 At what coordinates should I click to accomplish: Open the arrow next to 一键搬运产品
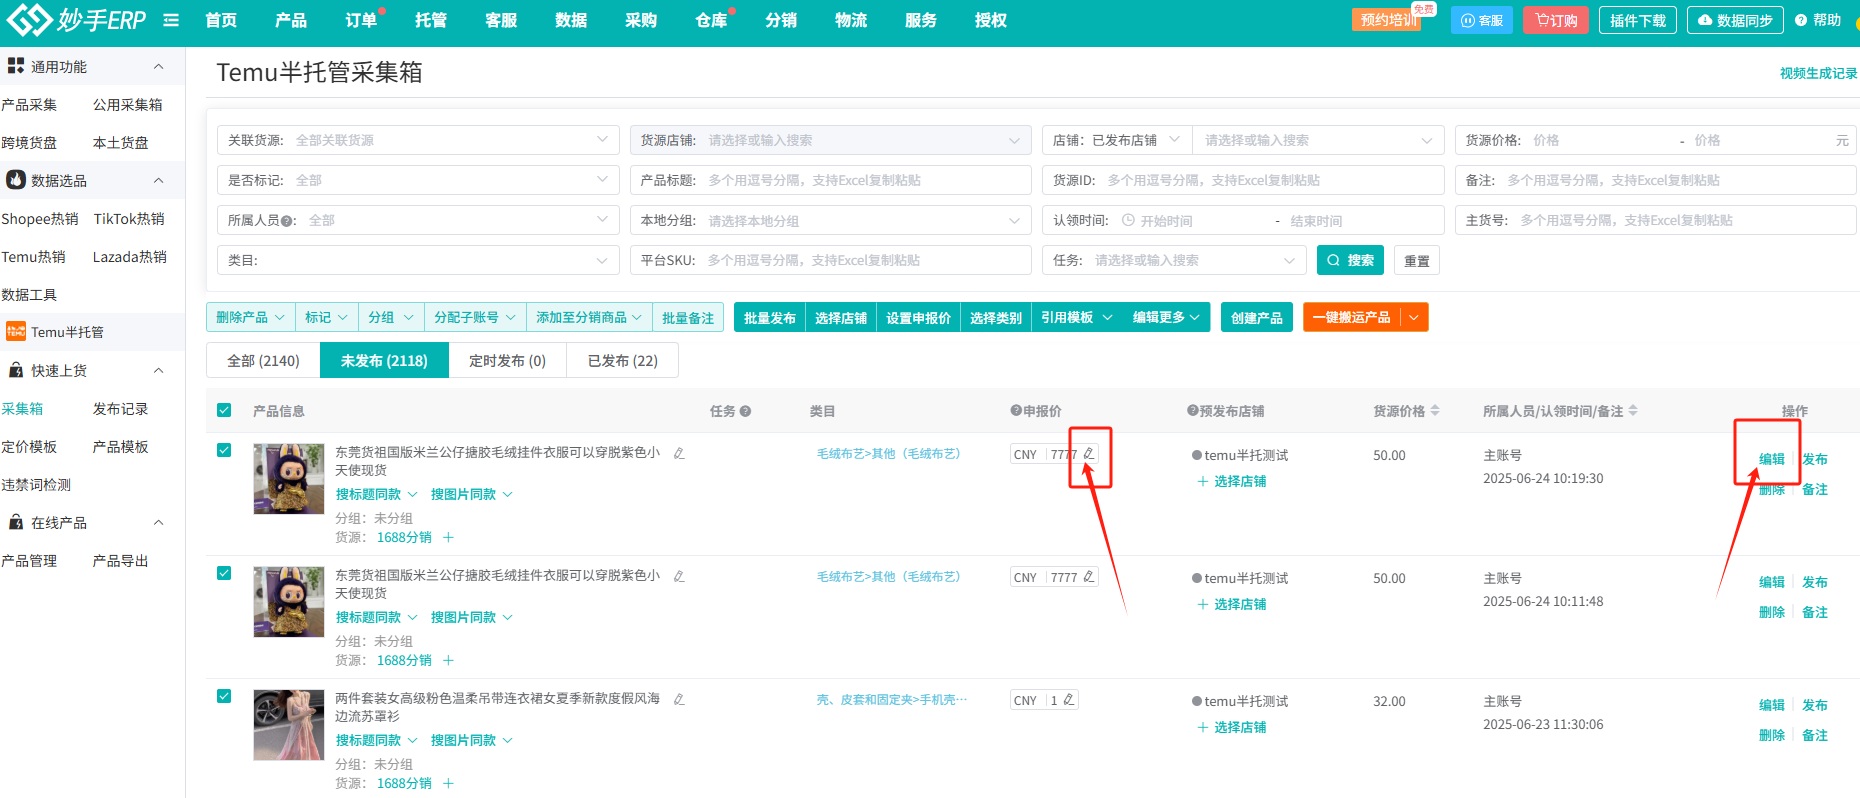1413,317
